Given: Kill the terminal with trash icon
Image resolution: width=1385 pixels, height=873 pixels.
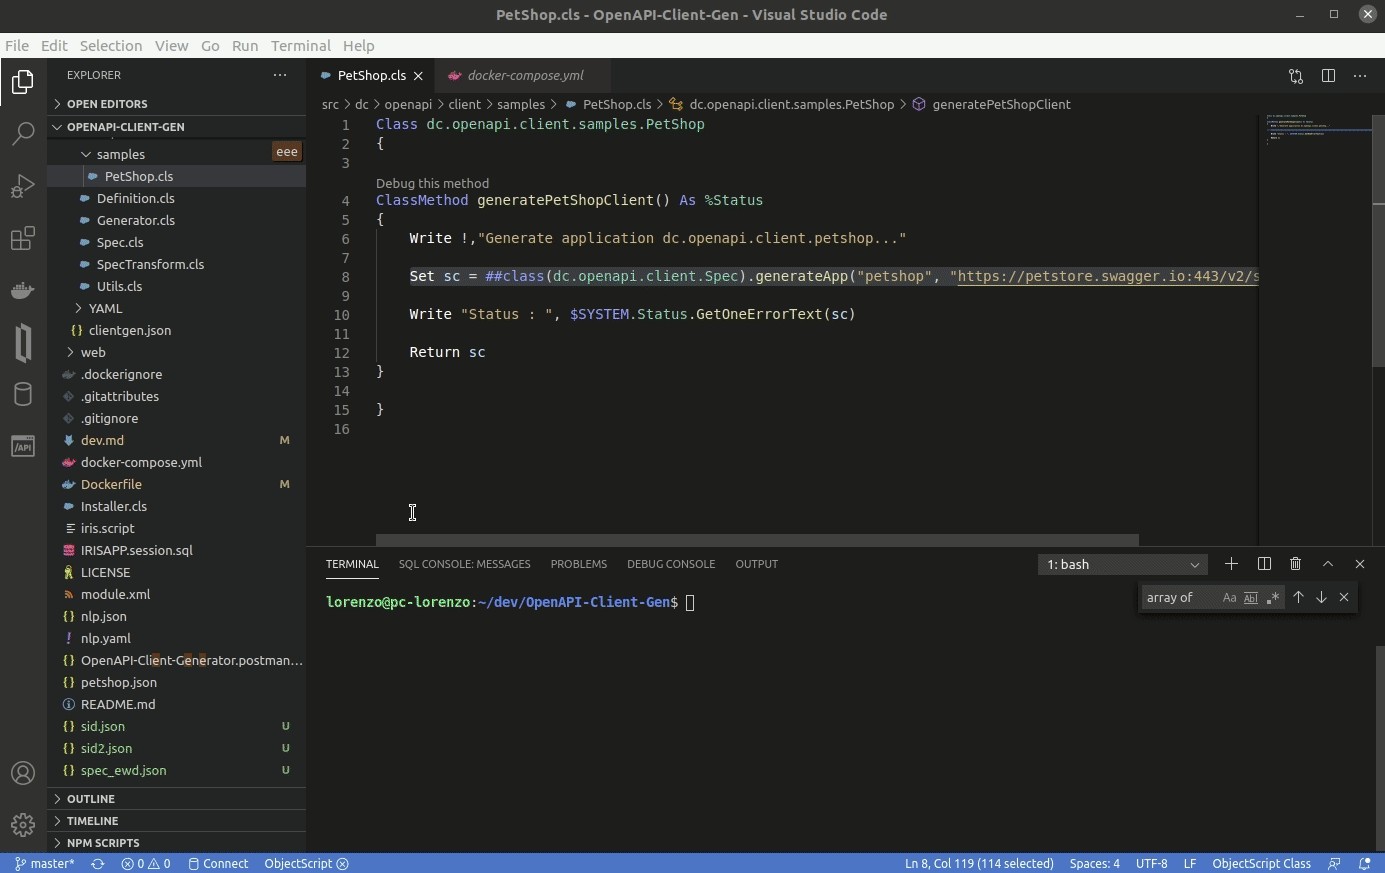Looking at the screenshot, I should click(1295, 564).
